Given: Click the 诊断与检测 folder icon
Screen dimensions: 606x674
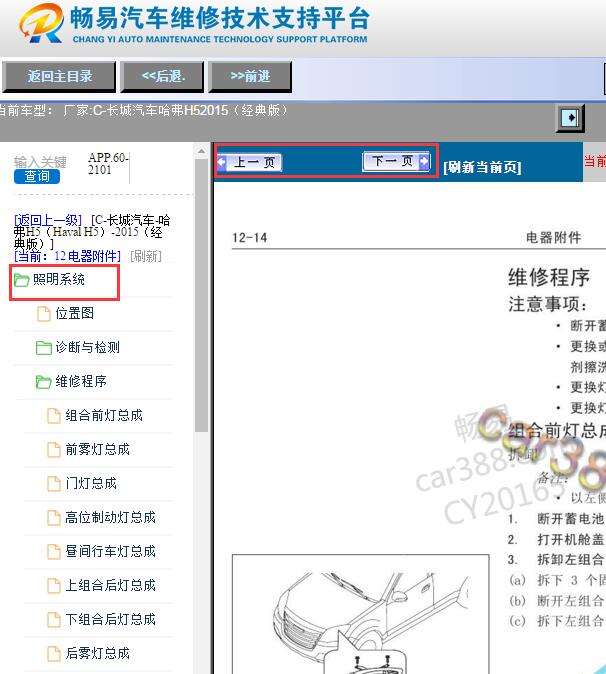Looking at the screenshot, I should [x=43, y=347].
